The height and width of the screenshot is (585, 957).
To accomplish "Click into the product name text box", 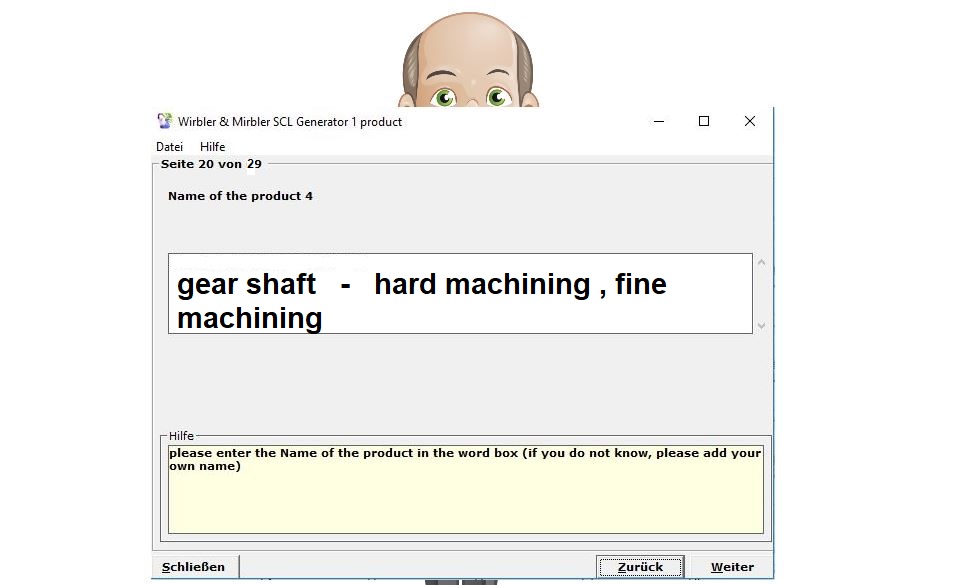I will pyautogui.click(x=459, y=293).
